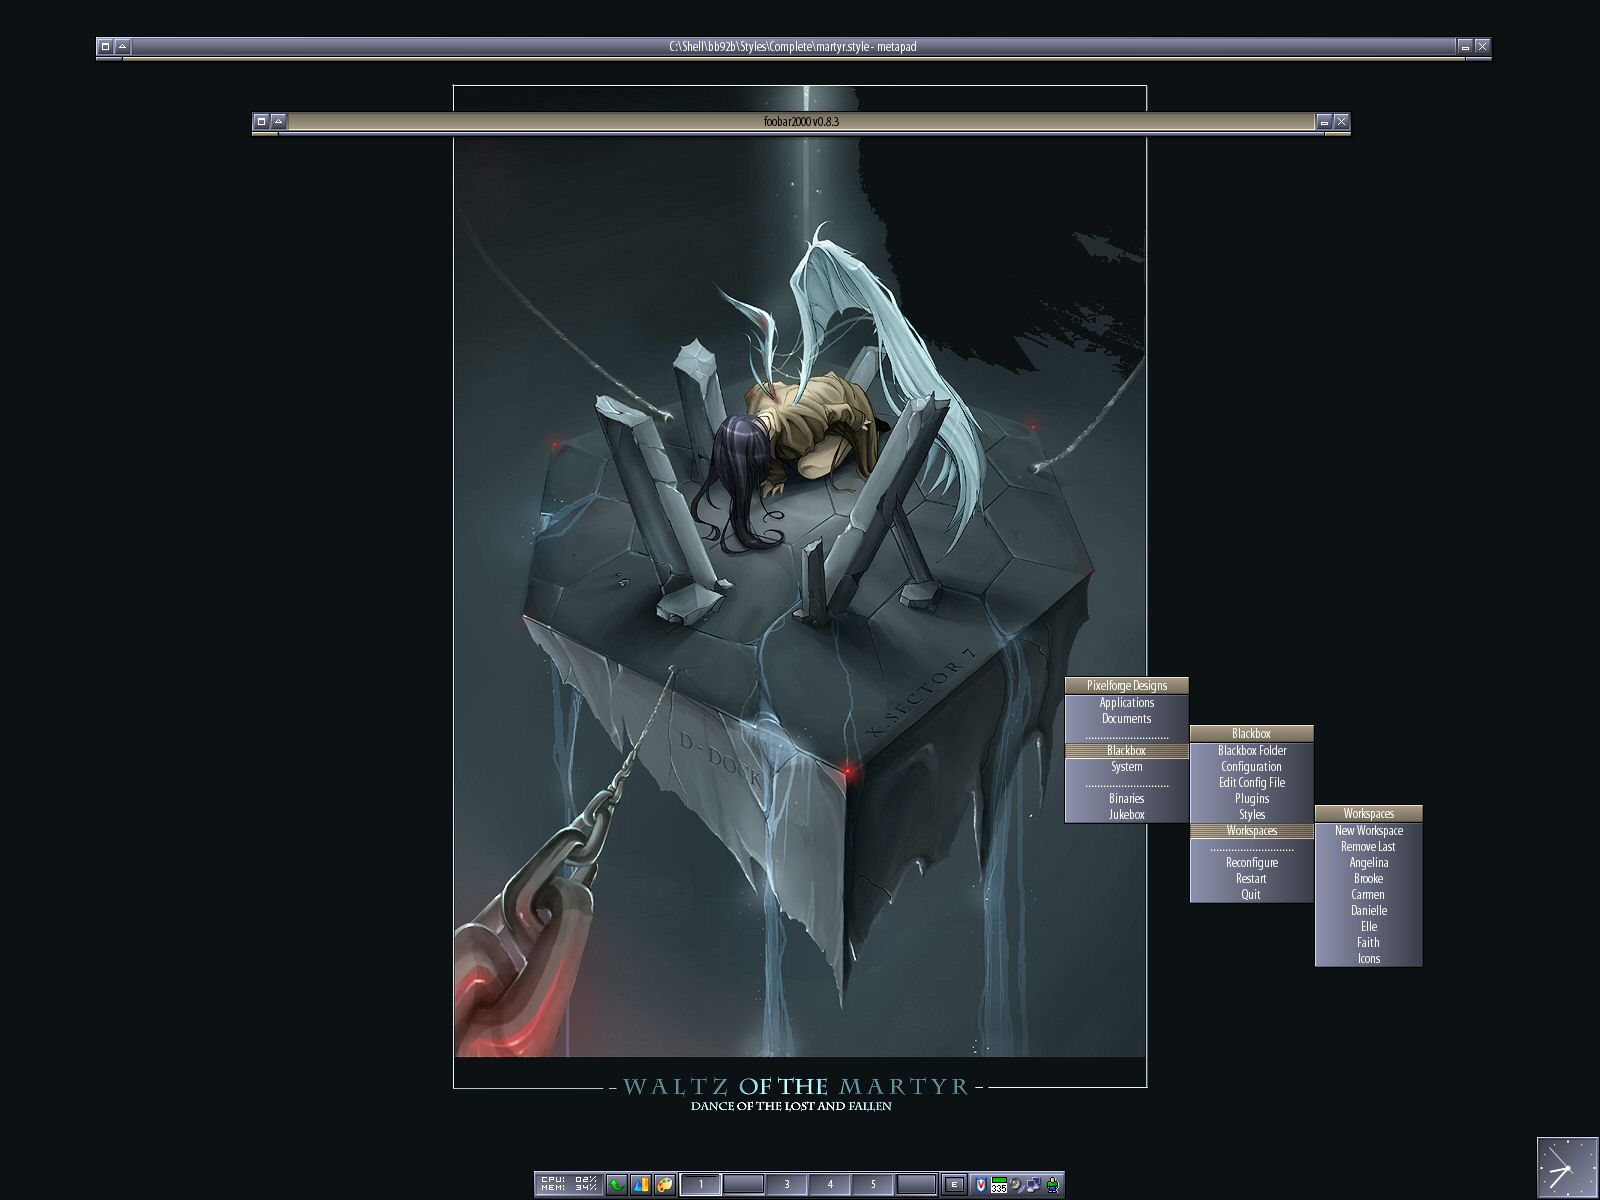This screenshot has width=1600, height=1200.
Task: Click the green figure tray icon
Action: 1052,1185
